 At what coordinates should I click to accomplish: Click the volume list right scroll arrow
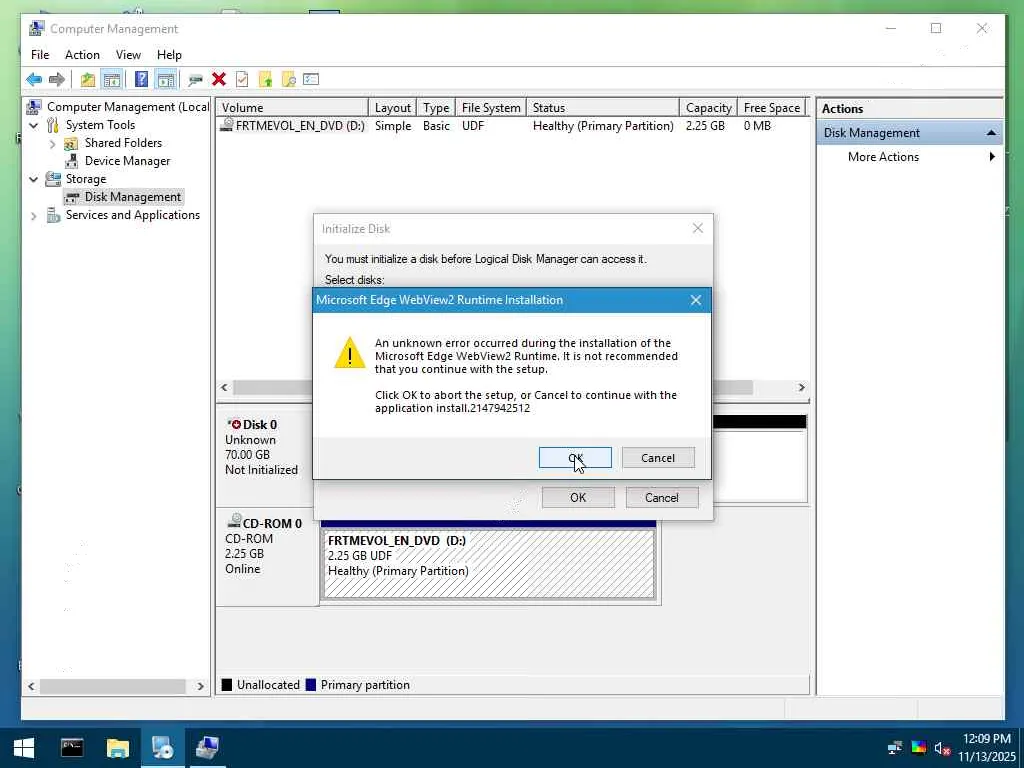pyautogui.click(x=801, y=388)
